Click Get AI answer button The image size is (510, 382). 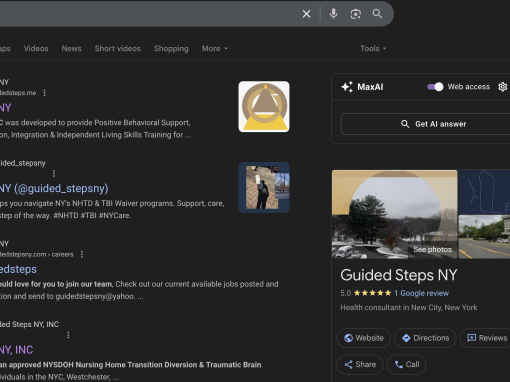425,124
